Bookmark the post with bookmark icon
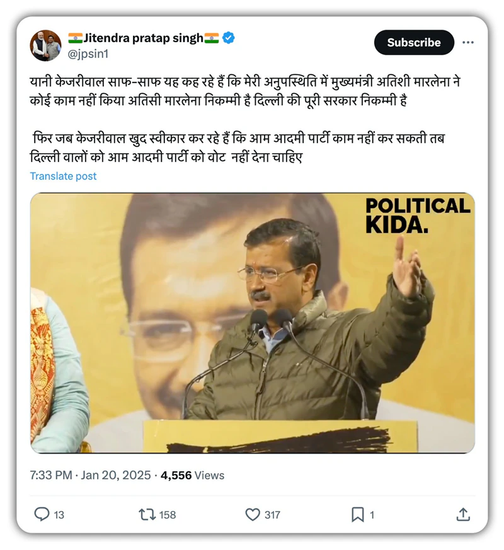 coord(357,515)
